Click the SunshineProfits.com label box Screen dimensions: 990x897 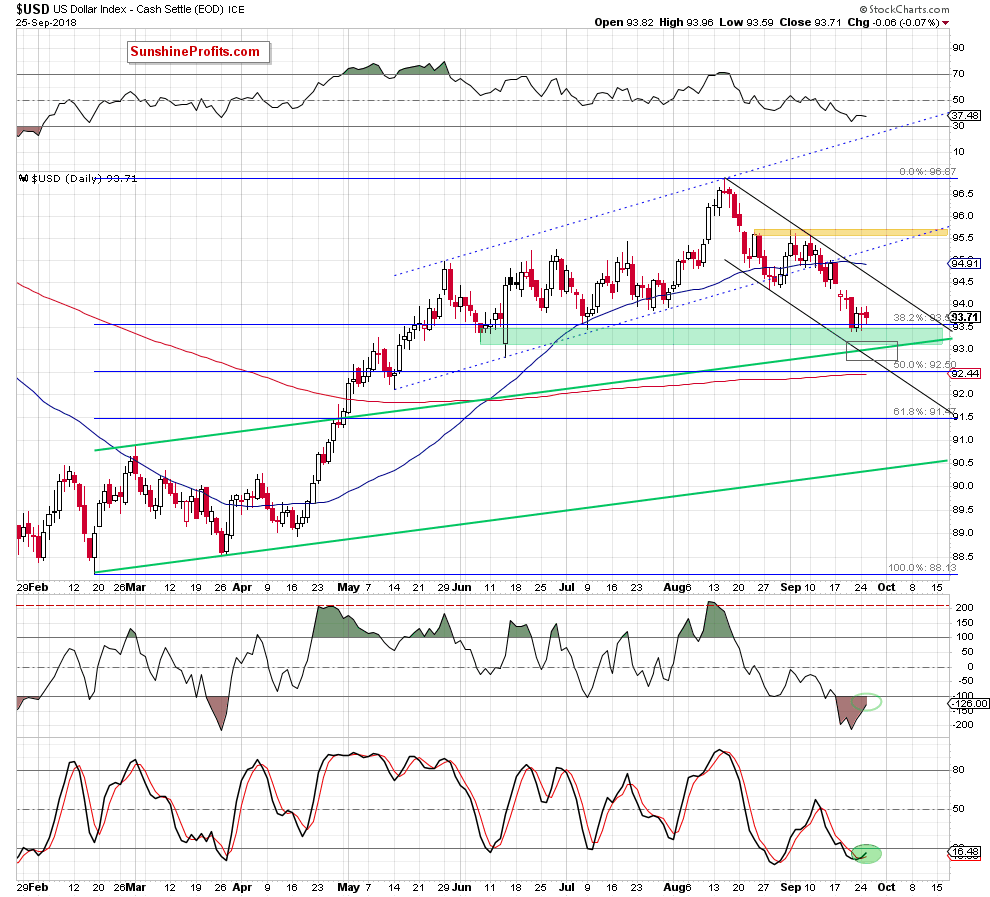(198, 52)
